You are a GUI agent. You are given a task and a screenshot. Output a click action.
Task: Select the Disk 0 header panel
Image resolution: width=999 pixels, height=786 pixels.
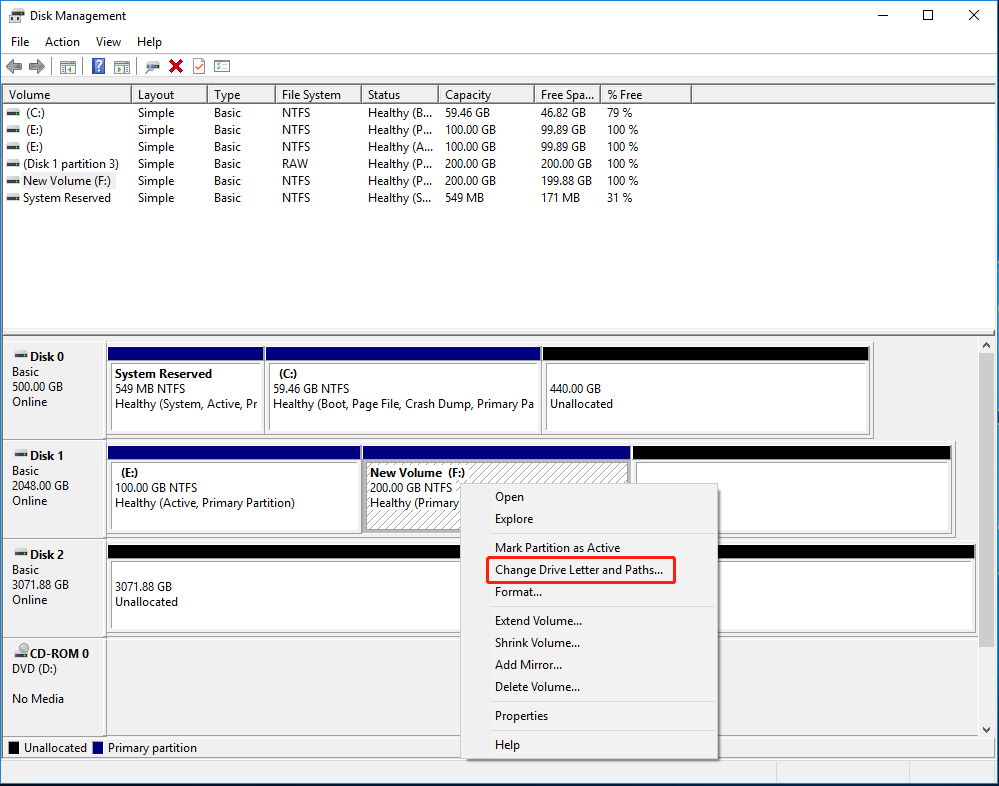tap(54, 390)
